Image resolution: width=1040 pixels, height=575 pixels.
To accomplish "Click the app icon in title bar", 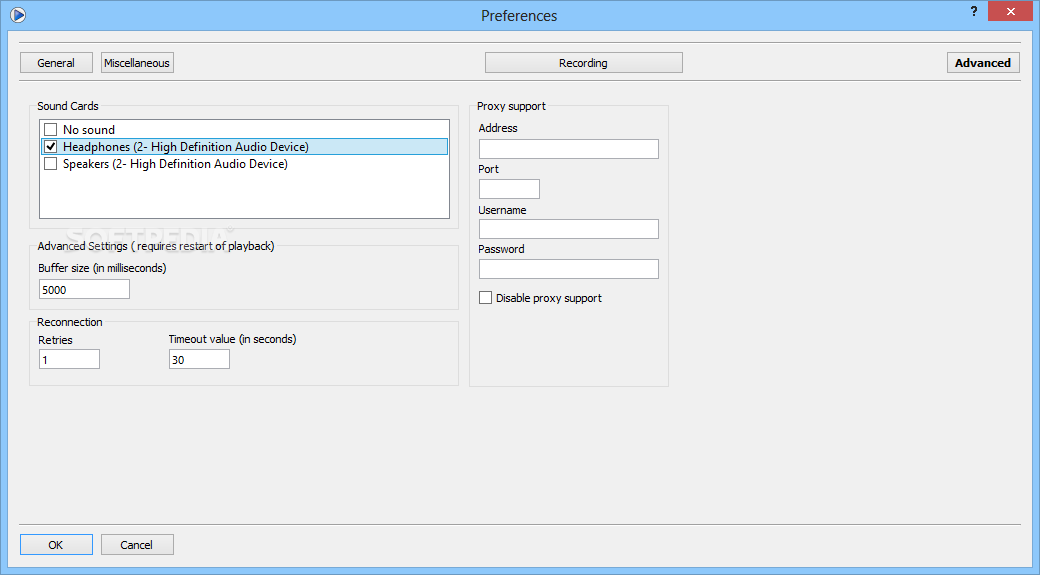I will coord(17,15).
